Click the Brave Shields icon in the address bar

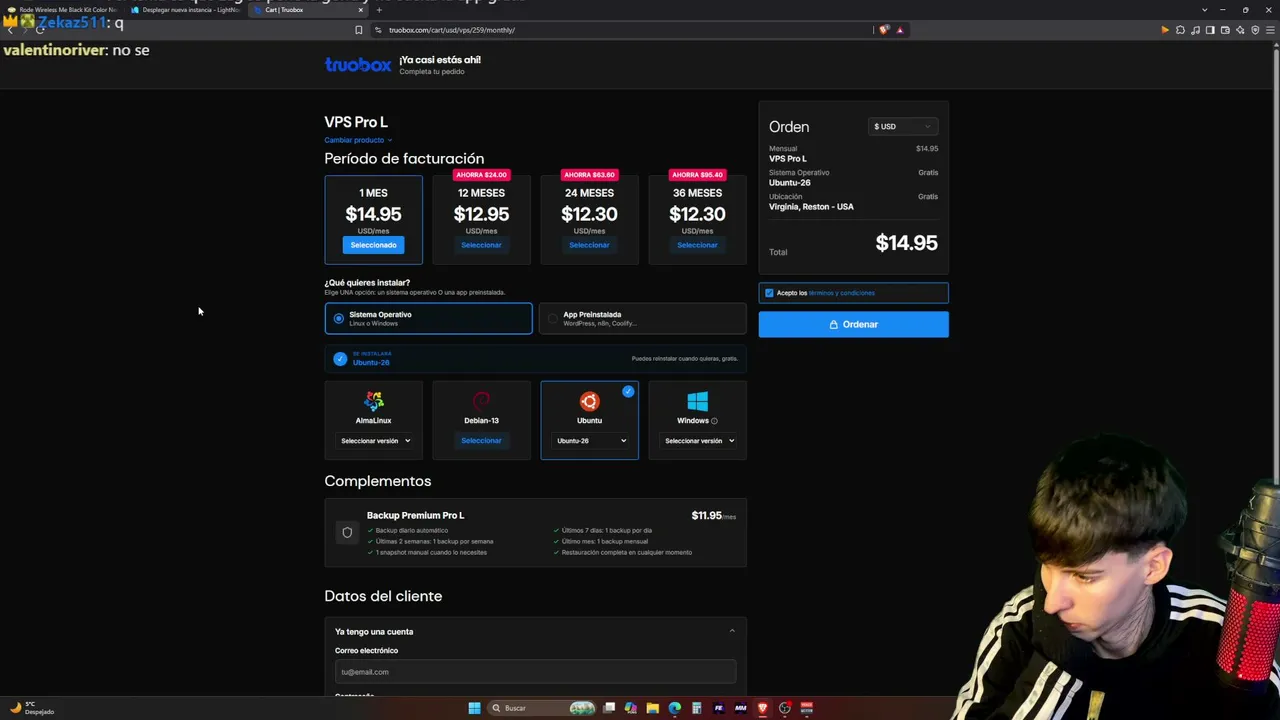click(x=884, y=30)
